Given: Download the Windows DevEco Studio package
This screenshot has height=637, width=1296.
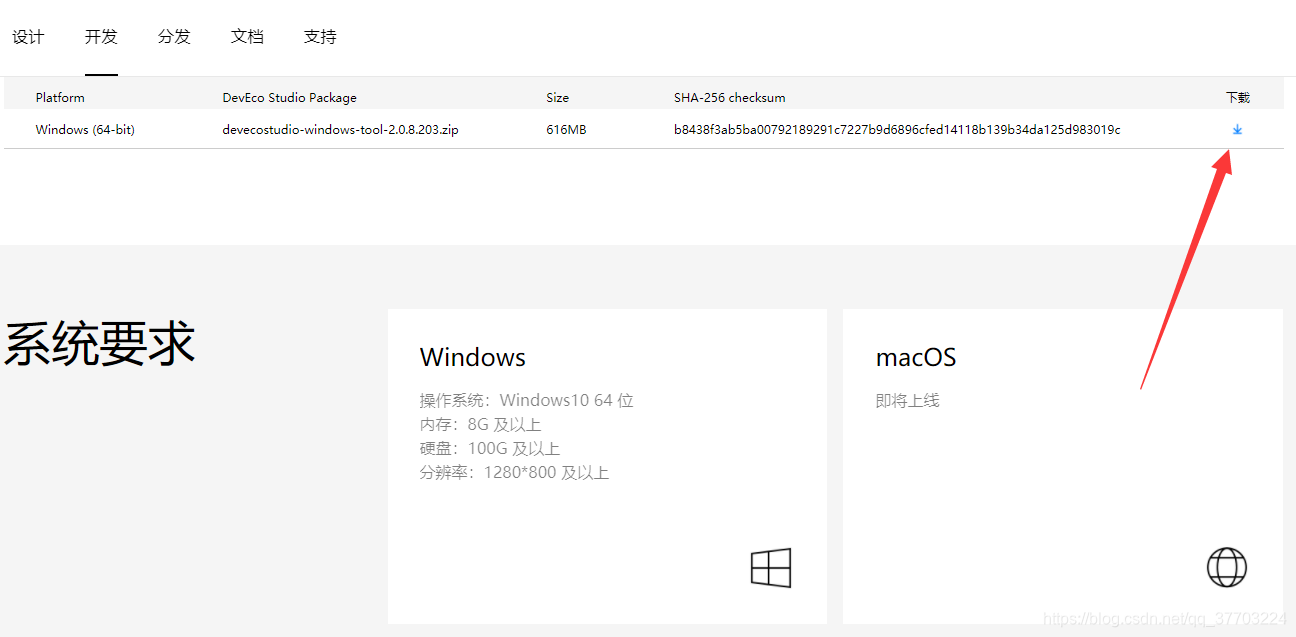Looking at the screenshot, I should (x=1237, y=129).
